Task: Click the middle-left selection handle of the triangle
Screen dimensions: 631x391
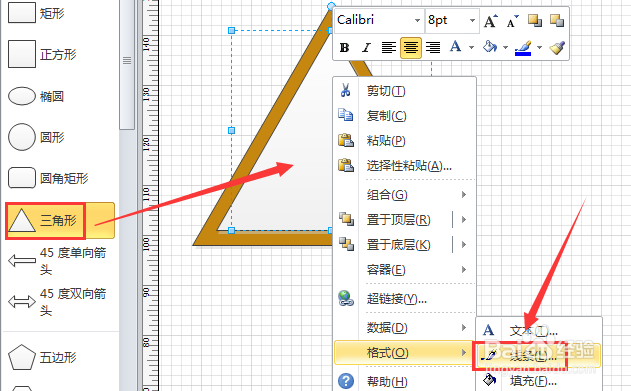Action: [x=231, y=130]
